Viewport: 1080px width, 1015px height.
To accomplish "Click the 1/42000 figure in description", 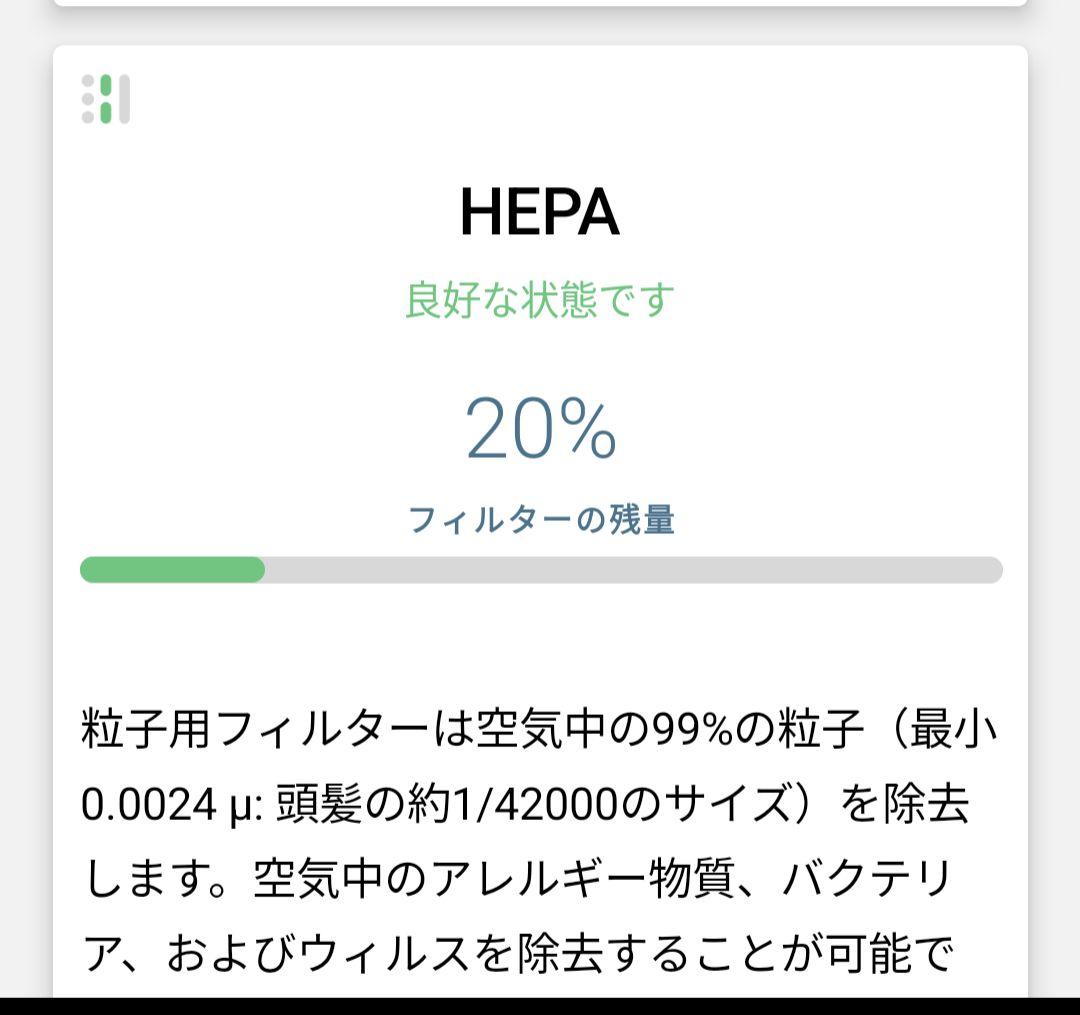I will 532,804.
